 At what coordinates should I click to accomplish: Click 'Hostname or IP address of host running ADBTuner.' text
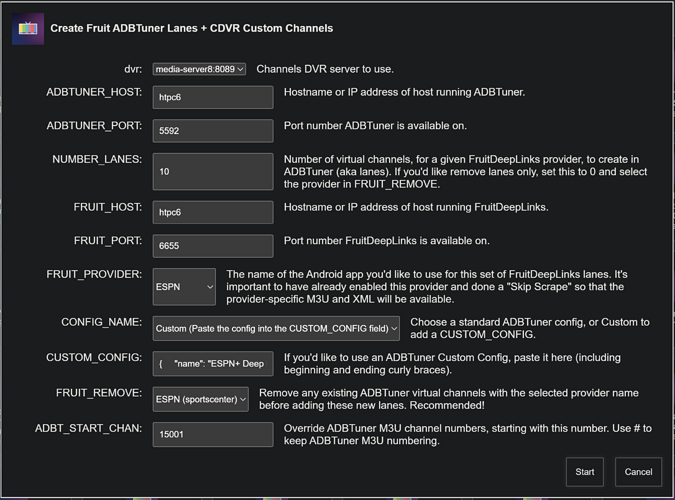(405, 92)
